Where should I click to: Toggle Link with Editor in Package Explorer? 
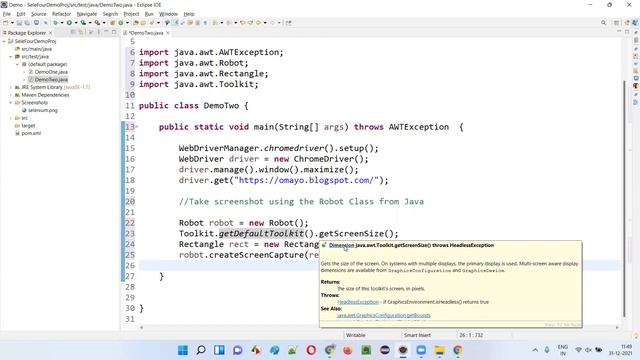tap(81, 32)
